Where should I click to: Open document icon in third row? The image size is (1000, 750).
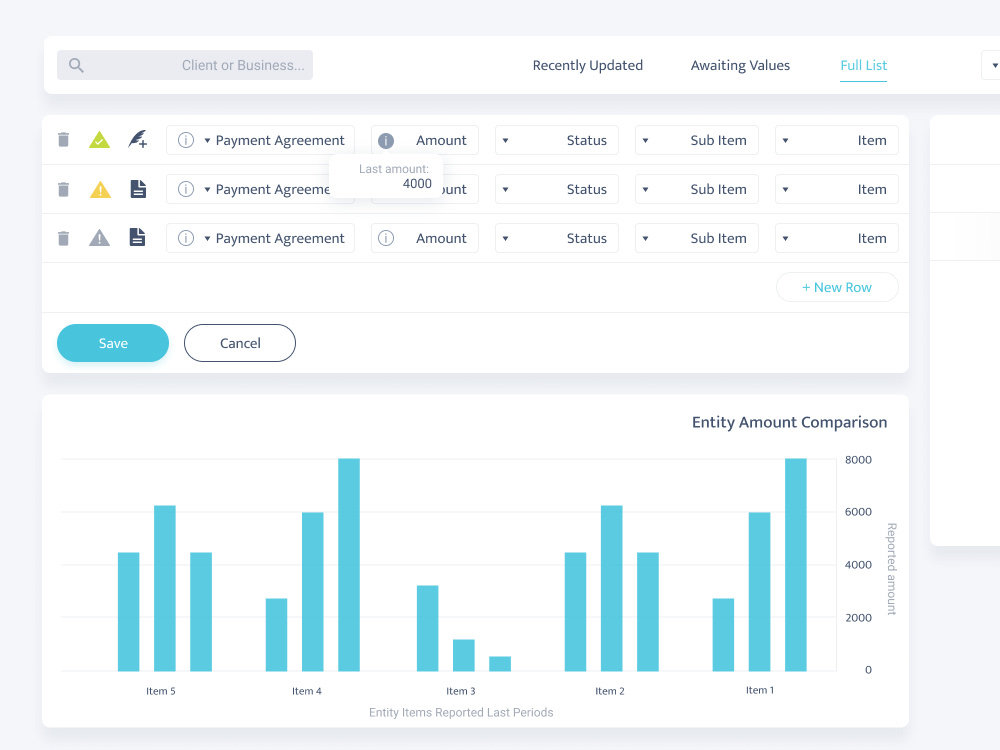click(x=138, y=237)
